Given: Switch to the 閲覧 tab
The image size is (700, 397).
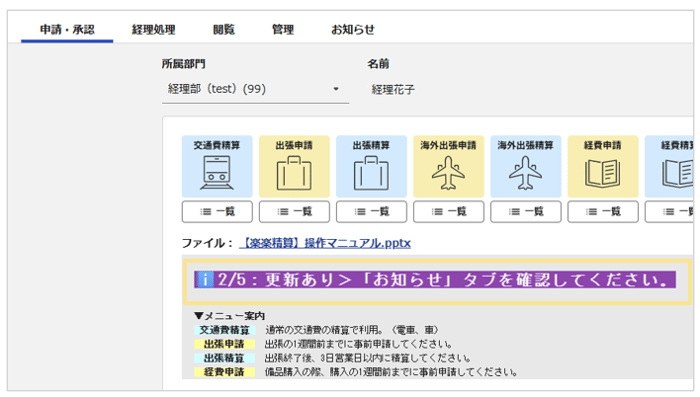Looking at the screenshot, I should click(x=224, y=29).
